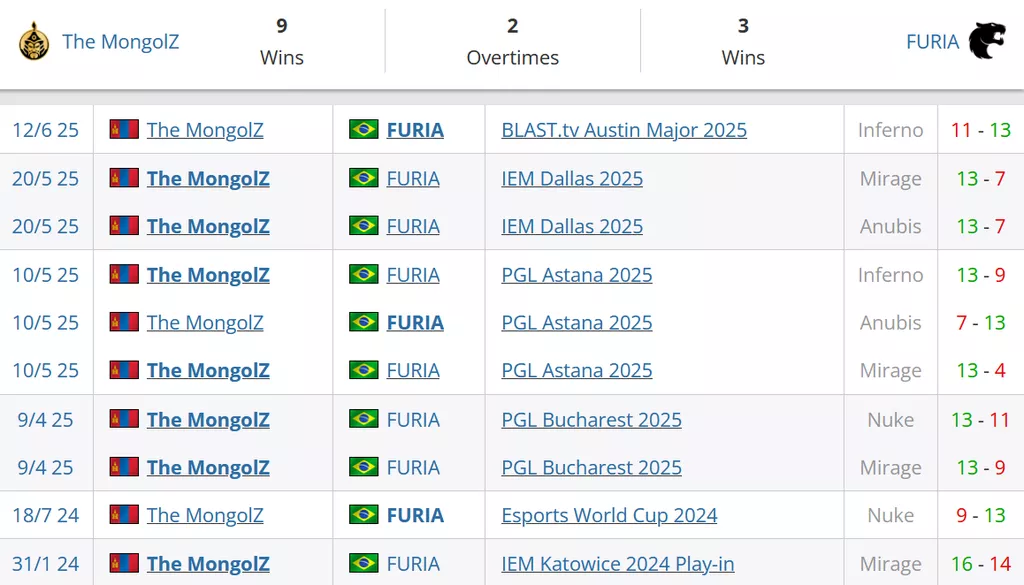1024x585 pixels.
Task: Click Brazil flag in Esports World Cup row
Action: pos(364,514)
